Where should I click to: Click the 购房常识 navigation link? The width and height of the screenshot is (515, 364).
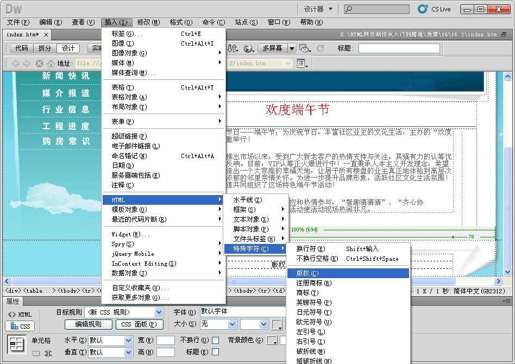pyautogui.click(x=66, y=141)
